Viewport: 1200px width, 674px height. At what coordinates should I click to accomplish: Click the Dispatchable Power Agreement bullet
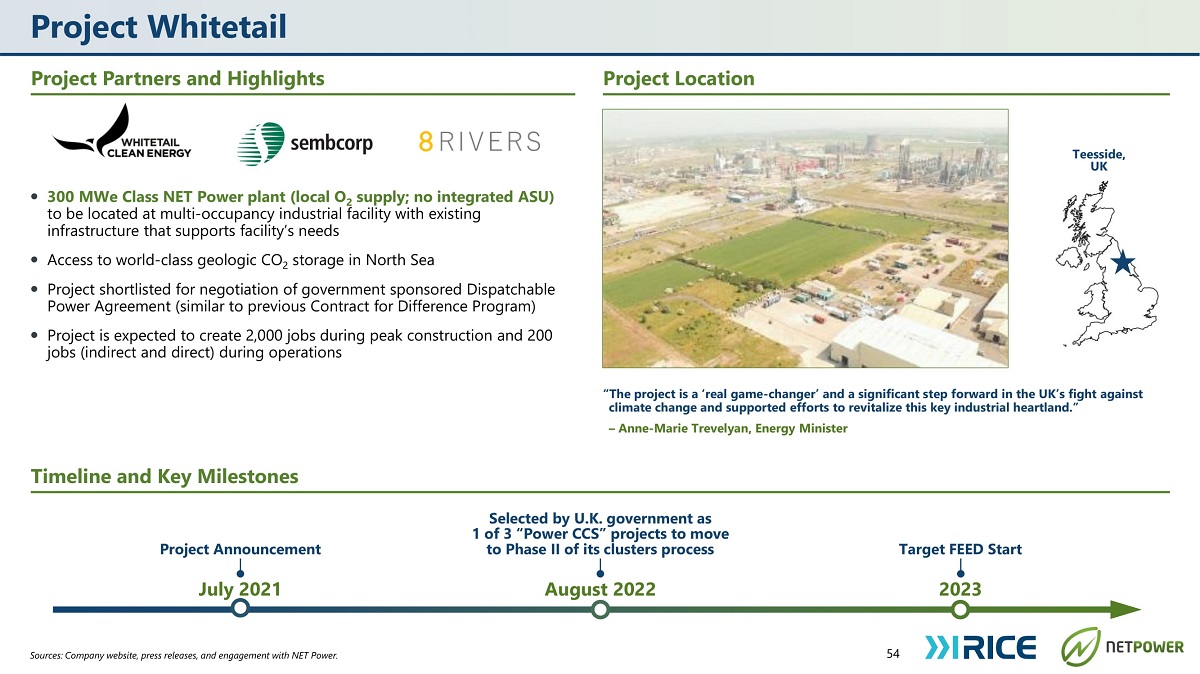pyautogui.click(x=293, y=297)
